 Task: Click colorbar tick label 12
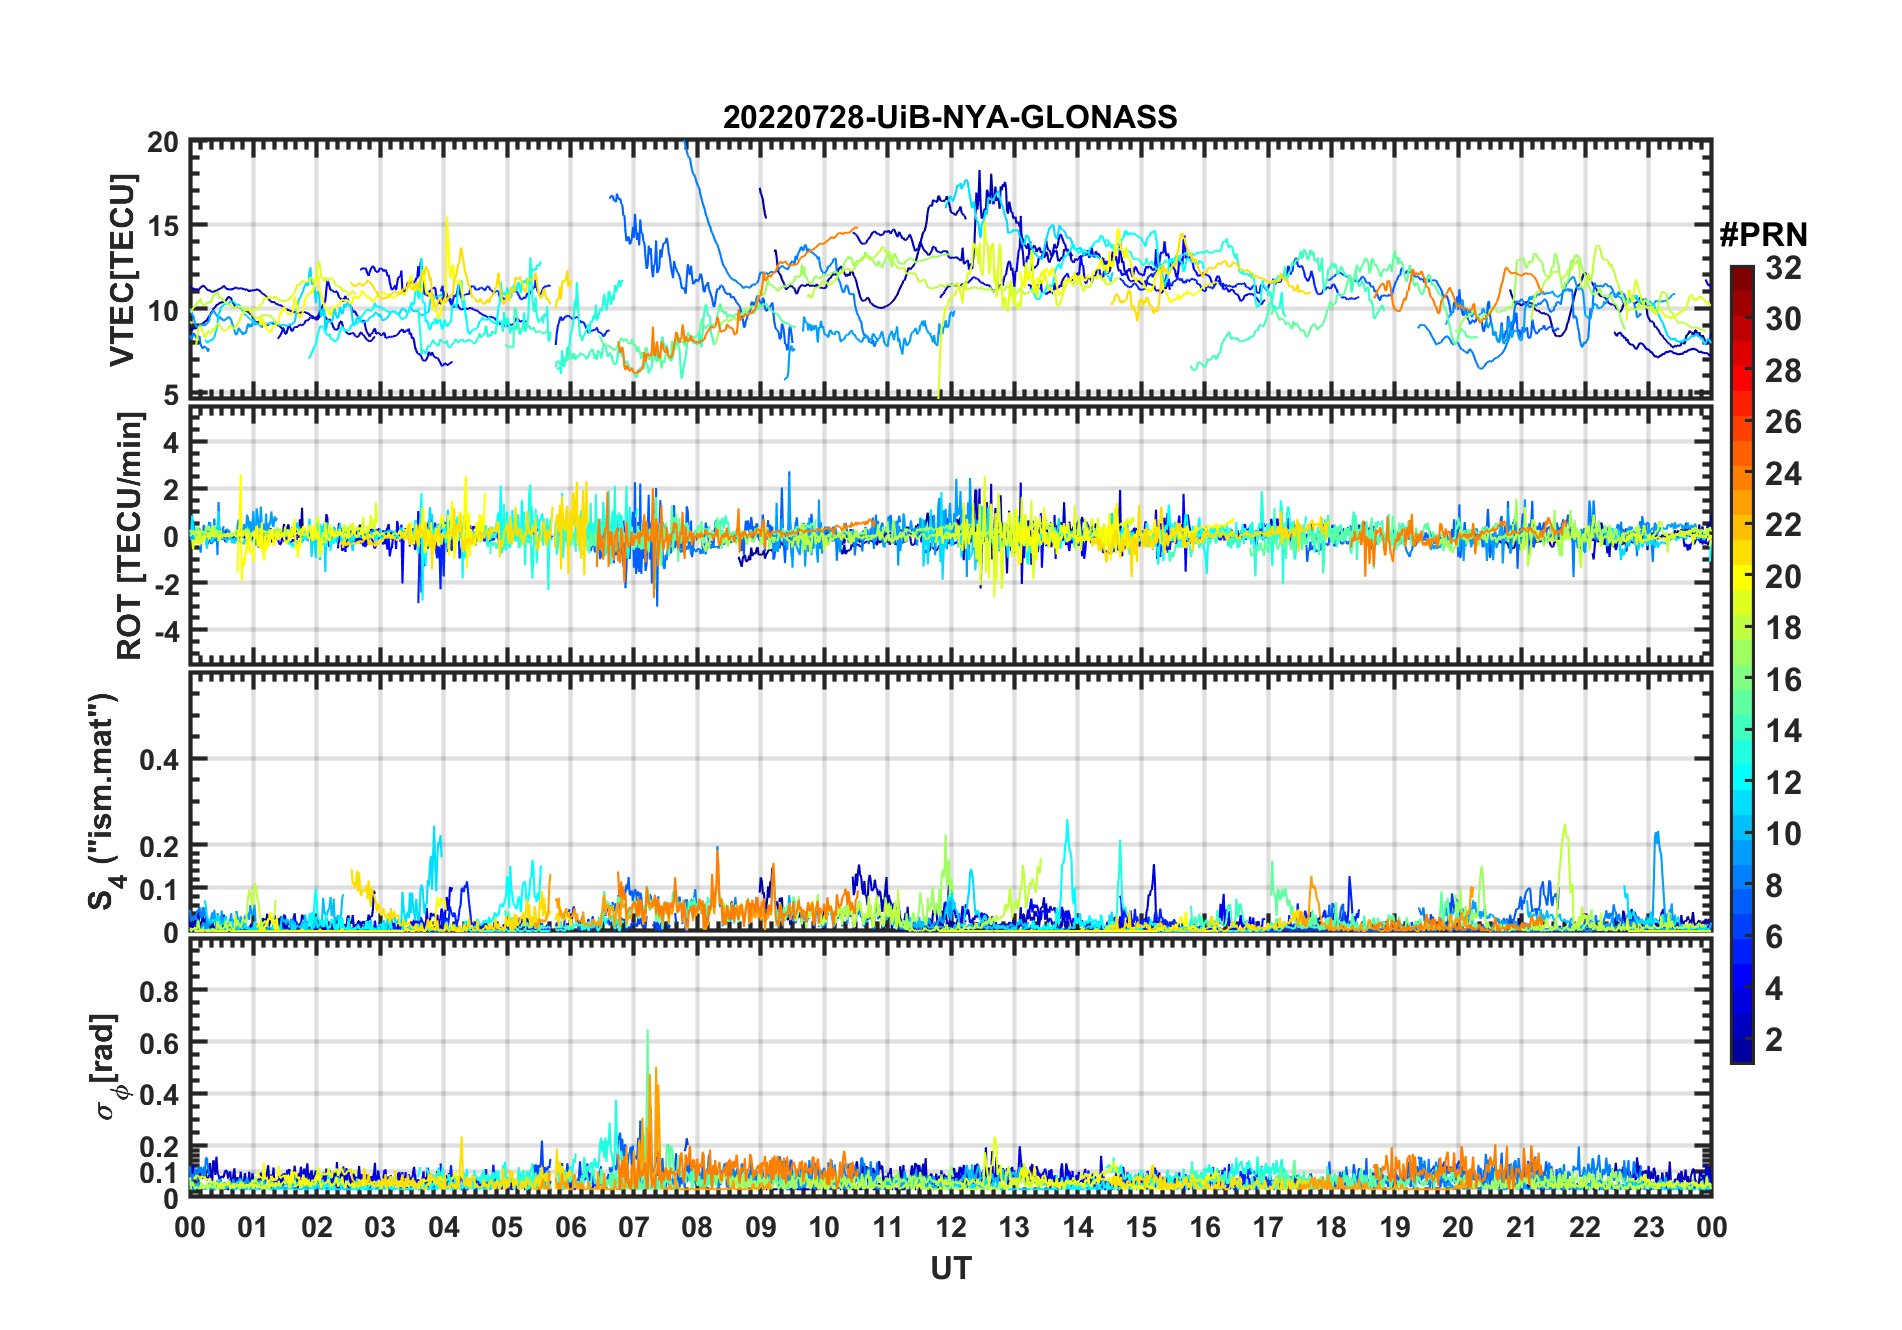click(x=1783, y=783)
